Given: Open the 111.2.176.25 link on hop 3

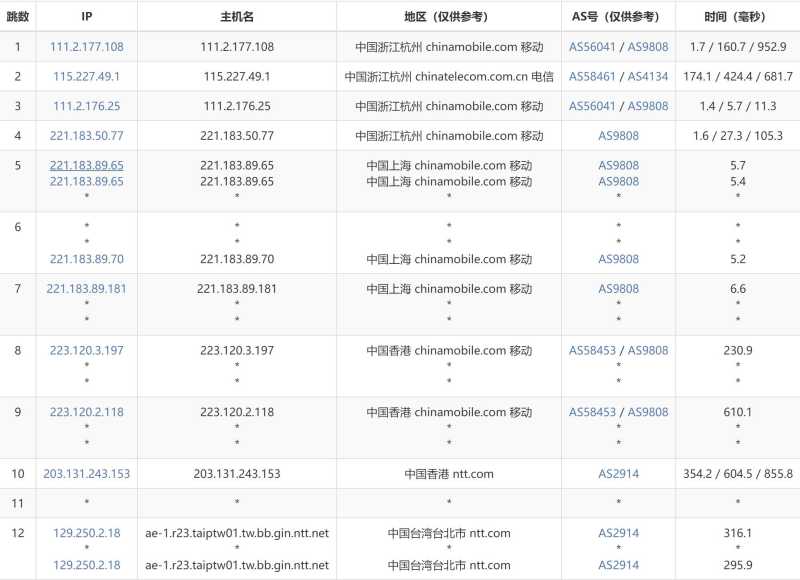Looking at the screenshot, I should point(86,105).
